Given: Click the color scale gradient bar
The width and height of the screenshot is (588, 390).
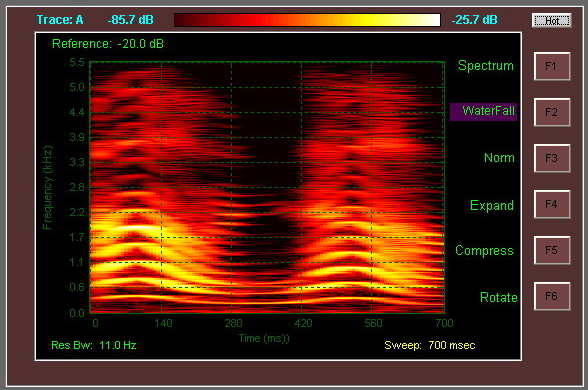Looking at the screenshot, I should tap(307, 20).
